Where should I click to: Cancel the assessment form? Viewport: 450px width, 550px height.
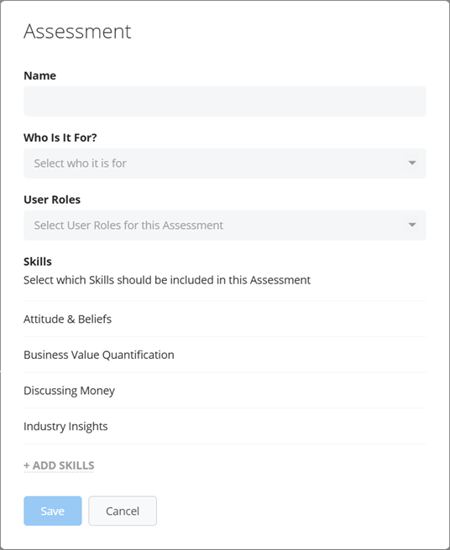[122, 511]
